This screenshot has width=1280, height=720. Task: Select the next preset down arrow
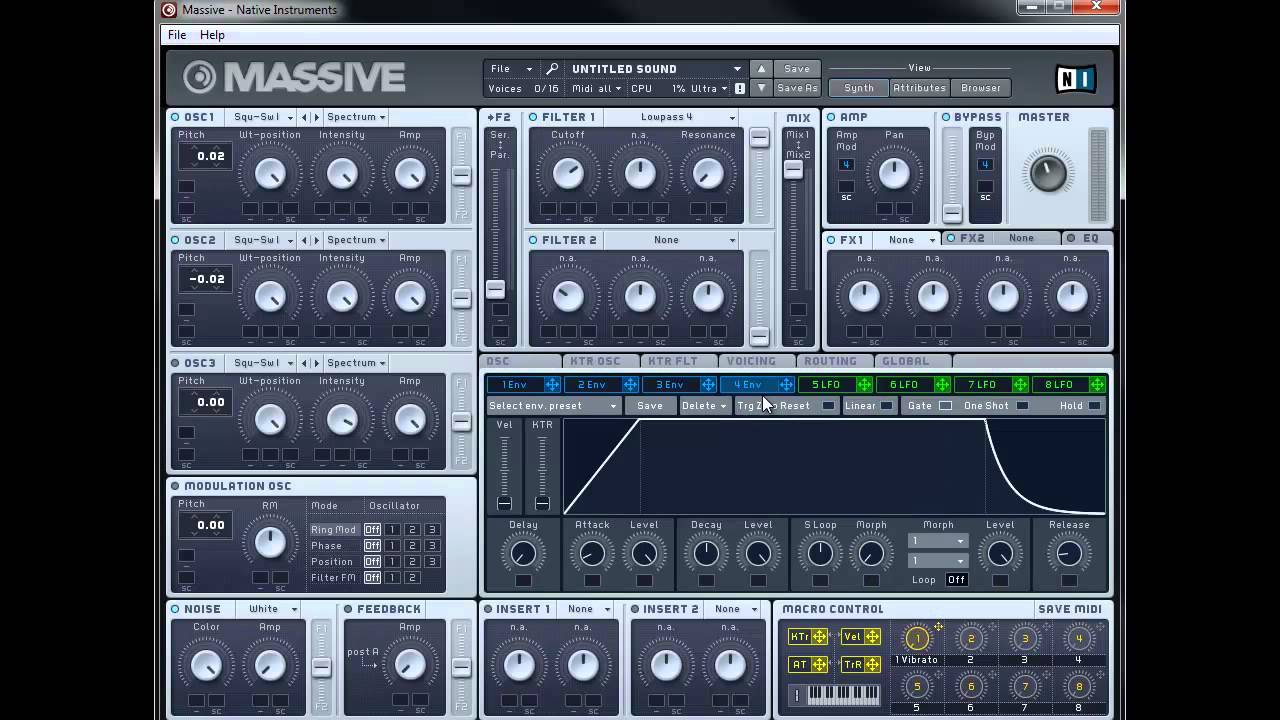coord(761,88)
